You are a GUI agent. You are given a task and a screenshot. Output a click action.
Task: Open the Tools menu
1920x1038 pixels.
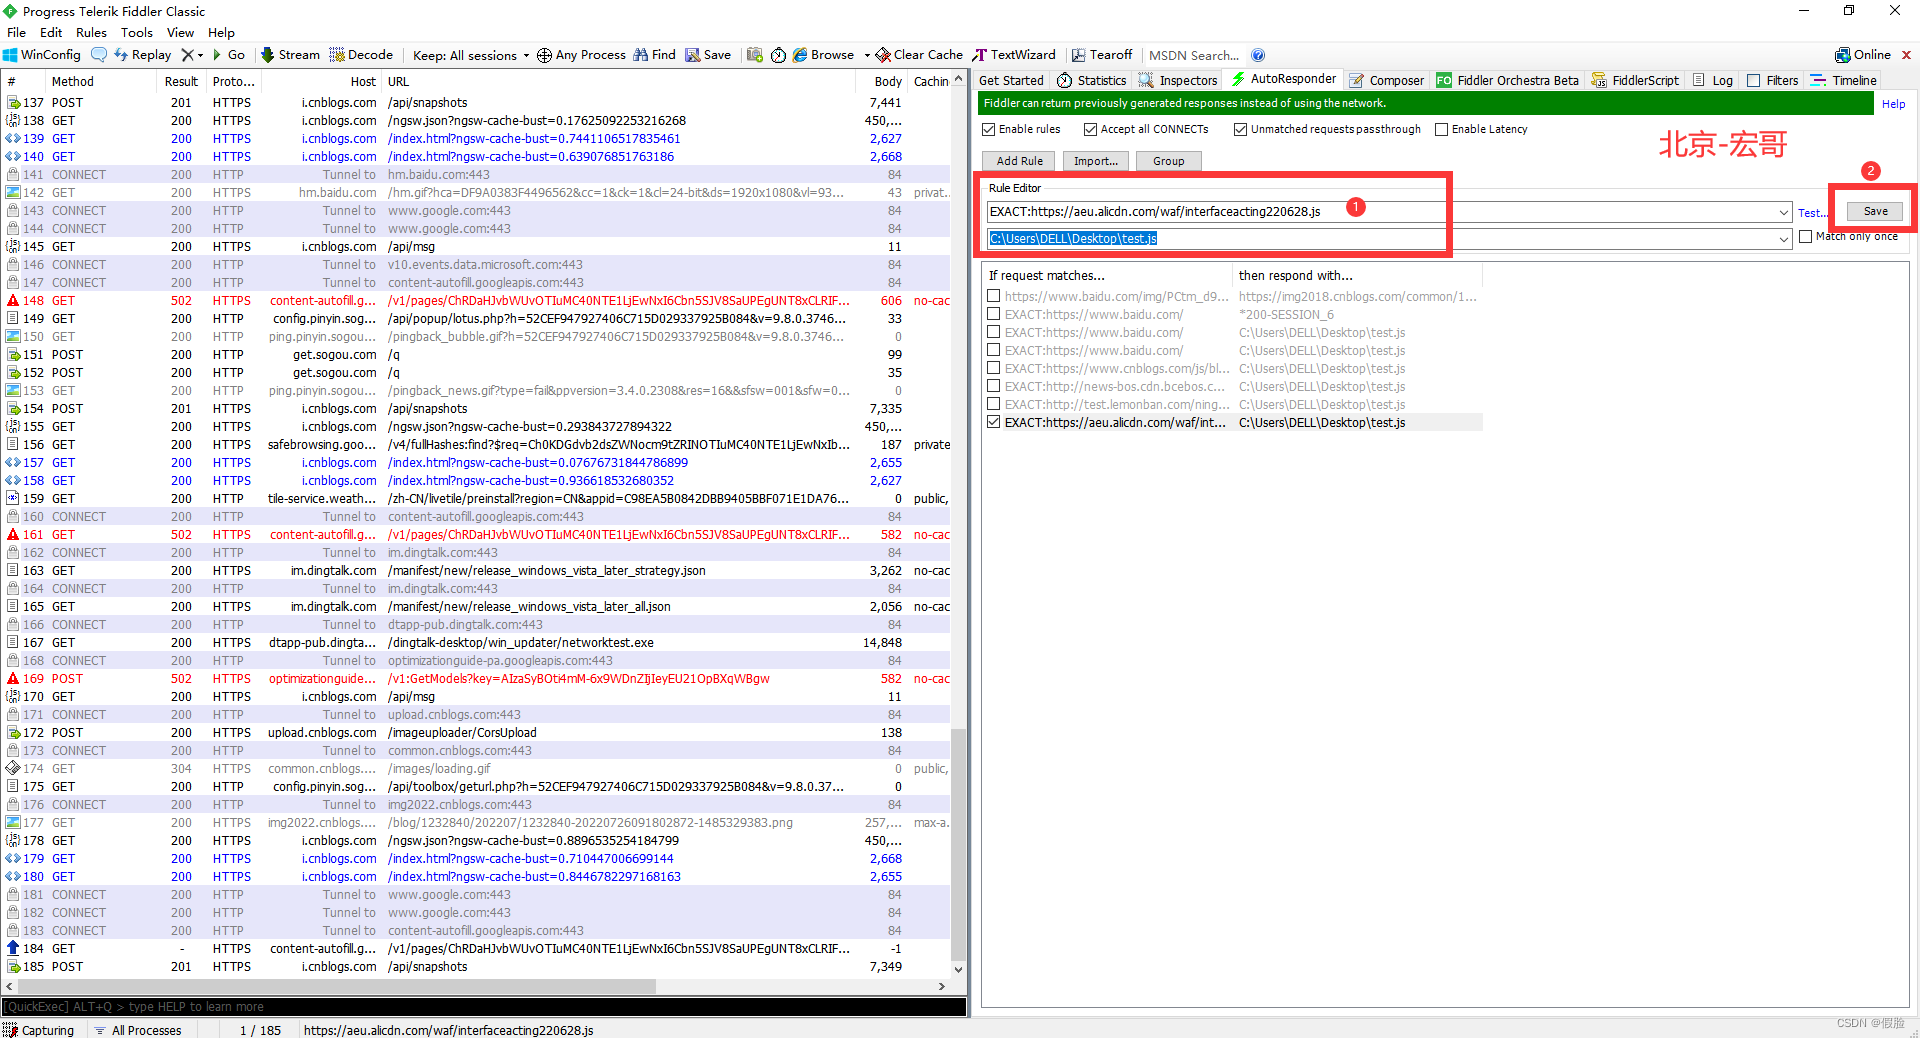pyautogui.click(x=137, y=33)
